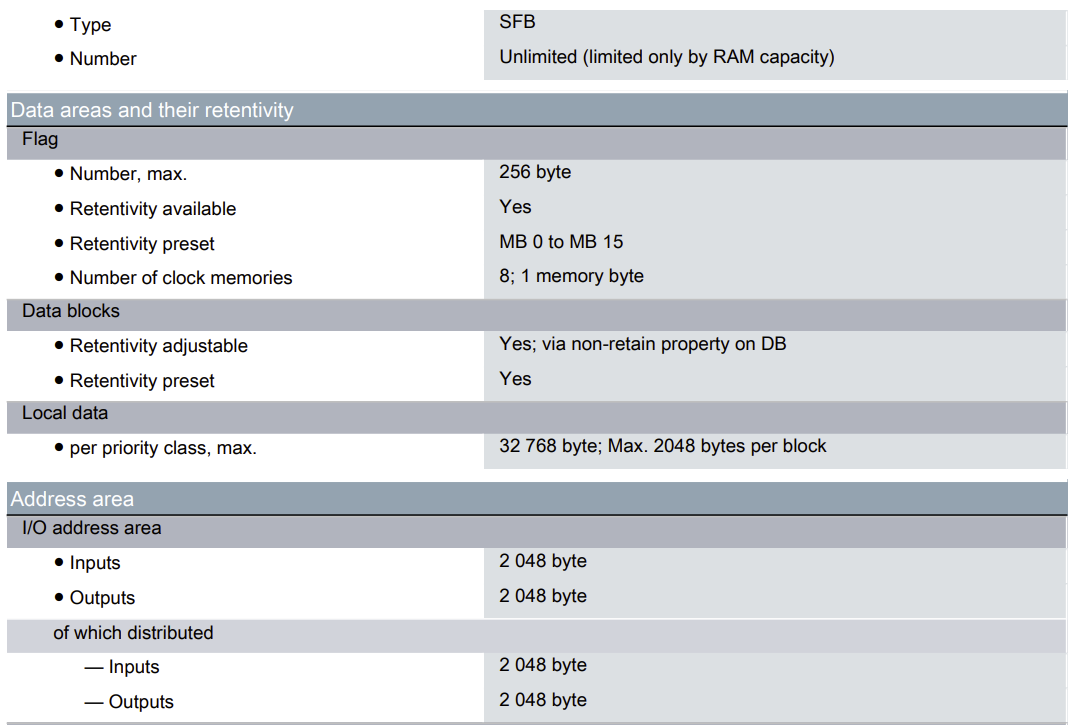Click "Yes; via non-retain property on DB" text

pyautogui.click(x=642, y=344)
